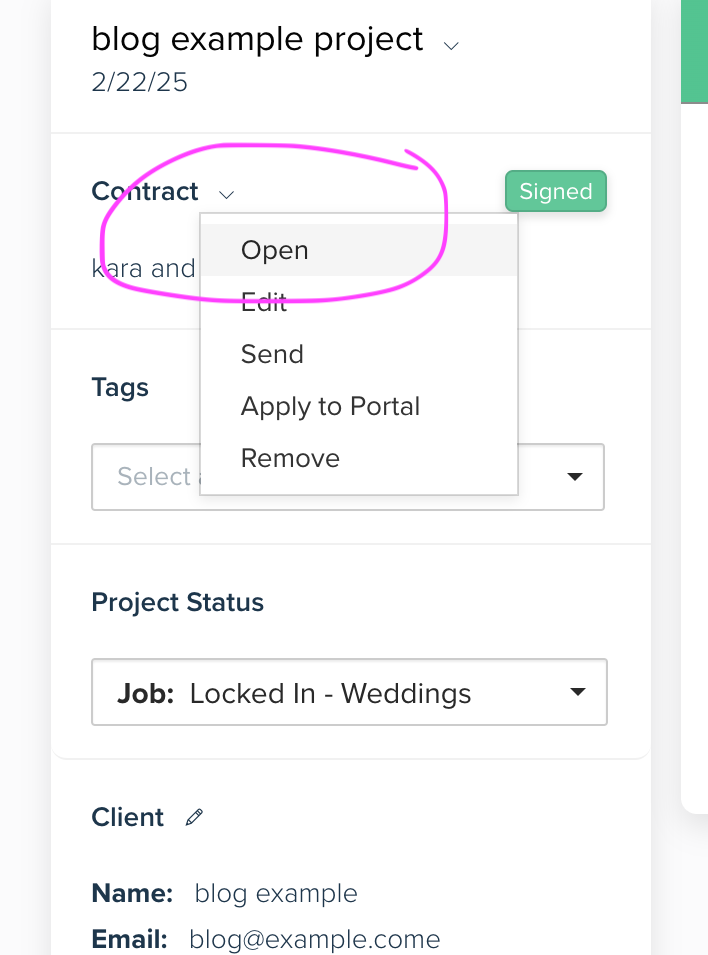Click the Tags select dropdown arrow
Image resolution: width=708 pixels, height=955 pixels.
click(x=575, y=476)
